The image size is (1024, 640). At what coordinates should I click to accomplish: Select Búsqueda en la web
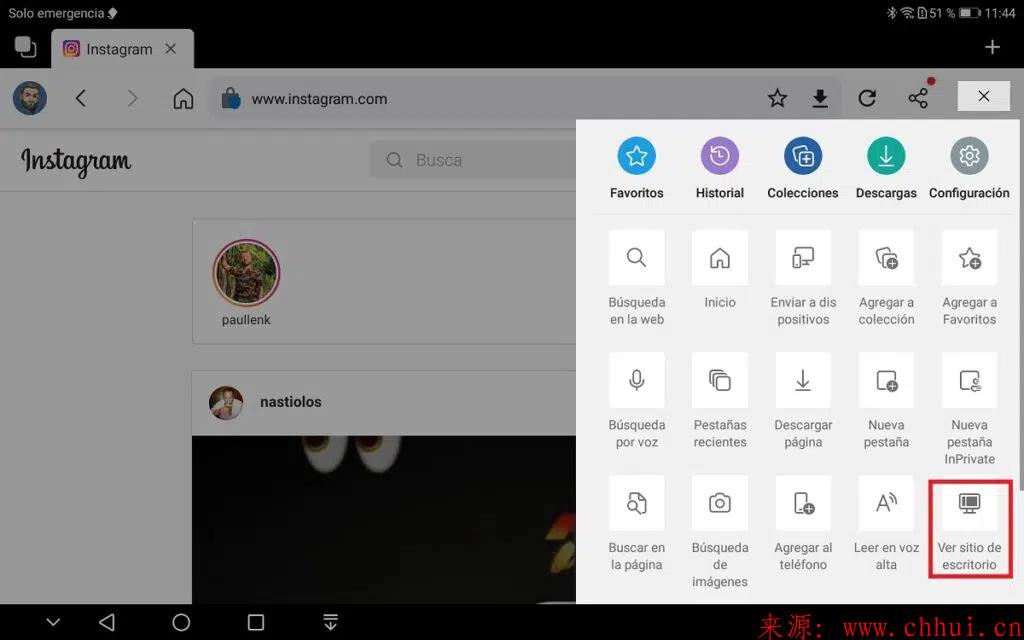coord(637,278)
